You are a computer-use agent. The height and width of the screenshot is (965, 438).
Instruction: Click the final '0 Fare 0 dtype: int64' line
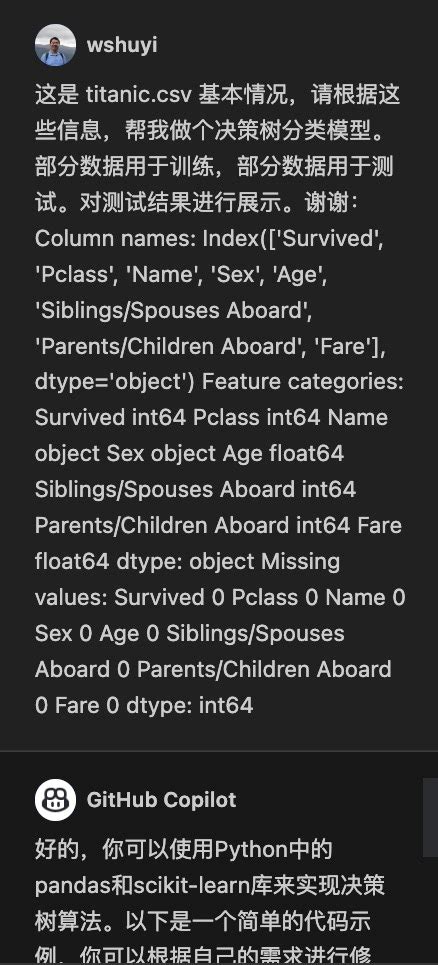tap(144, 705)
